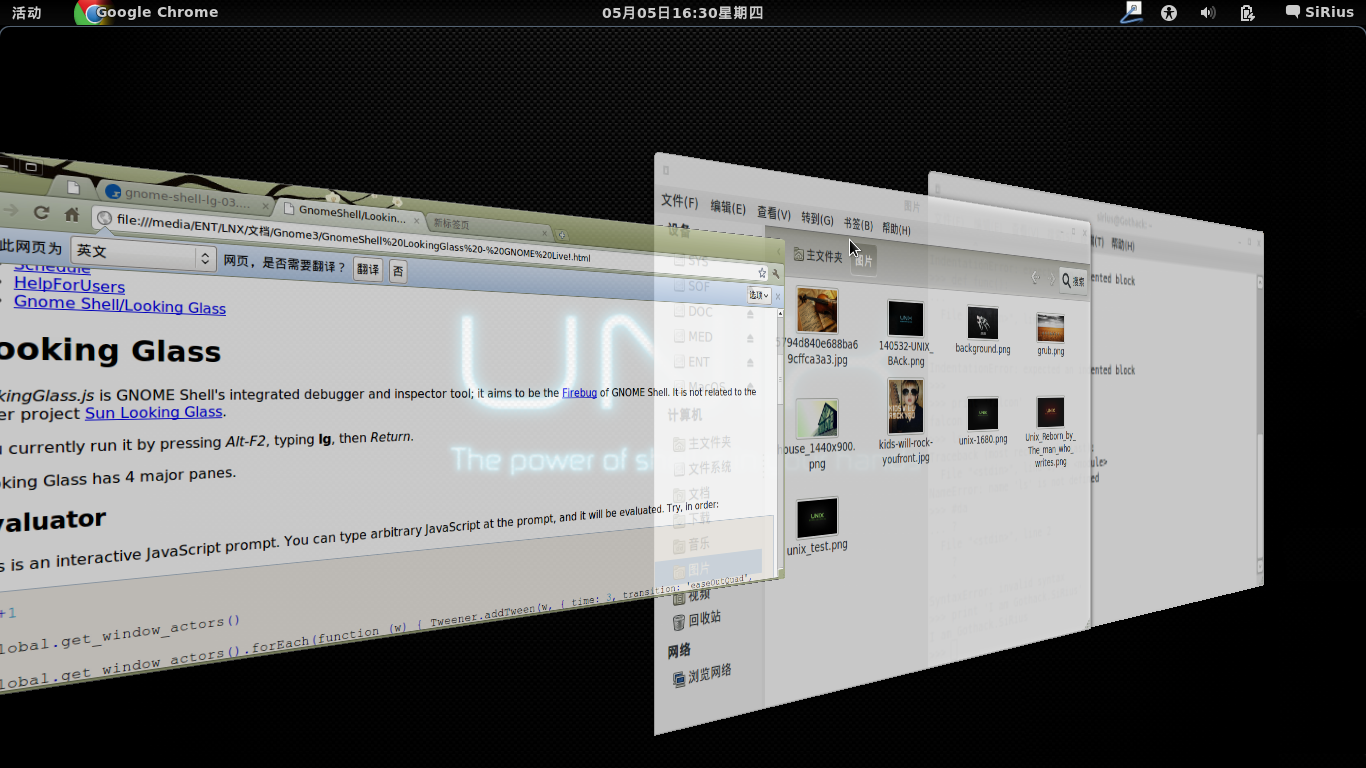Click the battery status icon

point(1247,12)
